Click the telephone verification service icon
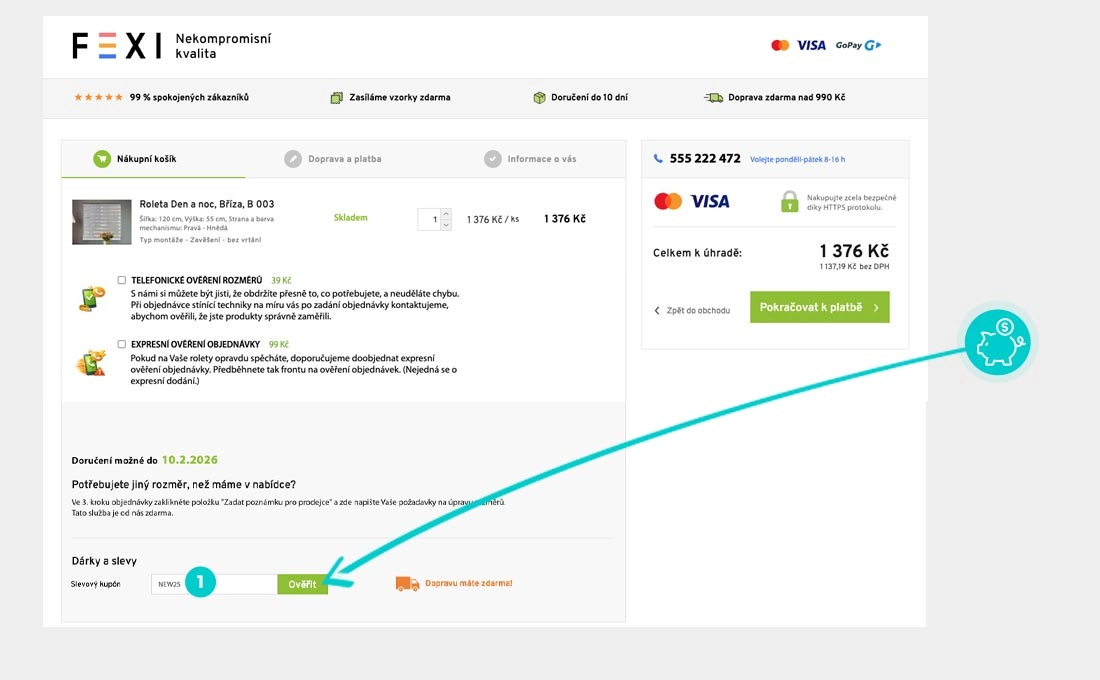The height and width of the screenshot is (680, 1100). tap(92, 298)
